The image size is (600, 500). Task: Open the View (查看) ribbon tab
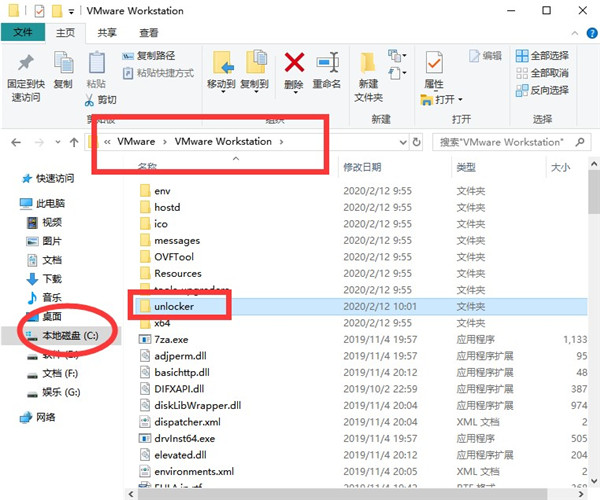[x=147, y=33]
